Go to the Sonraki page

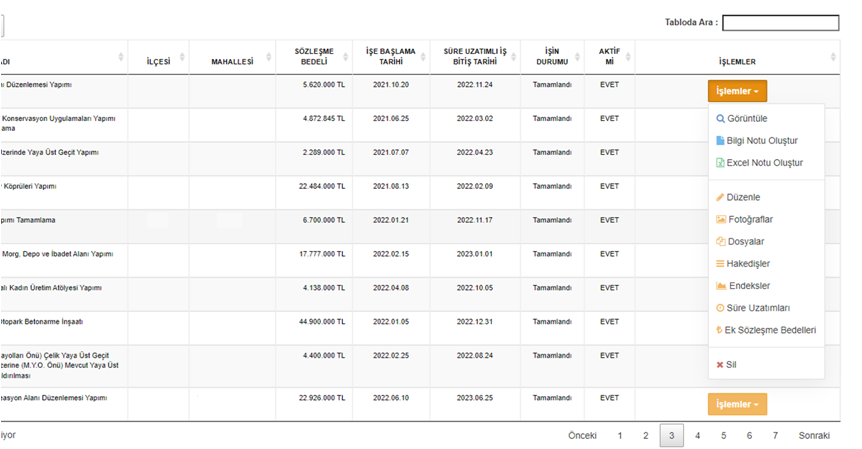814,435
